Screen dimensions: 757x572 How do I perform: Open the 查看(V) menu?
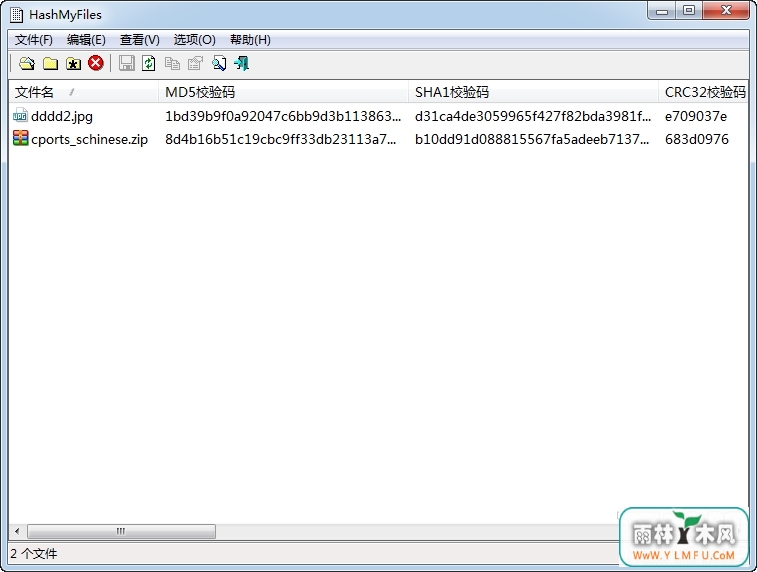140,40
